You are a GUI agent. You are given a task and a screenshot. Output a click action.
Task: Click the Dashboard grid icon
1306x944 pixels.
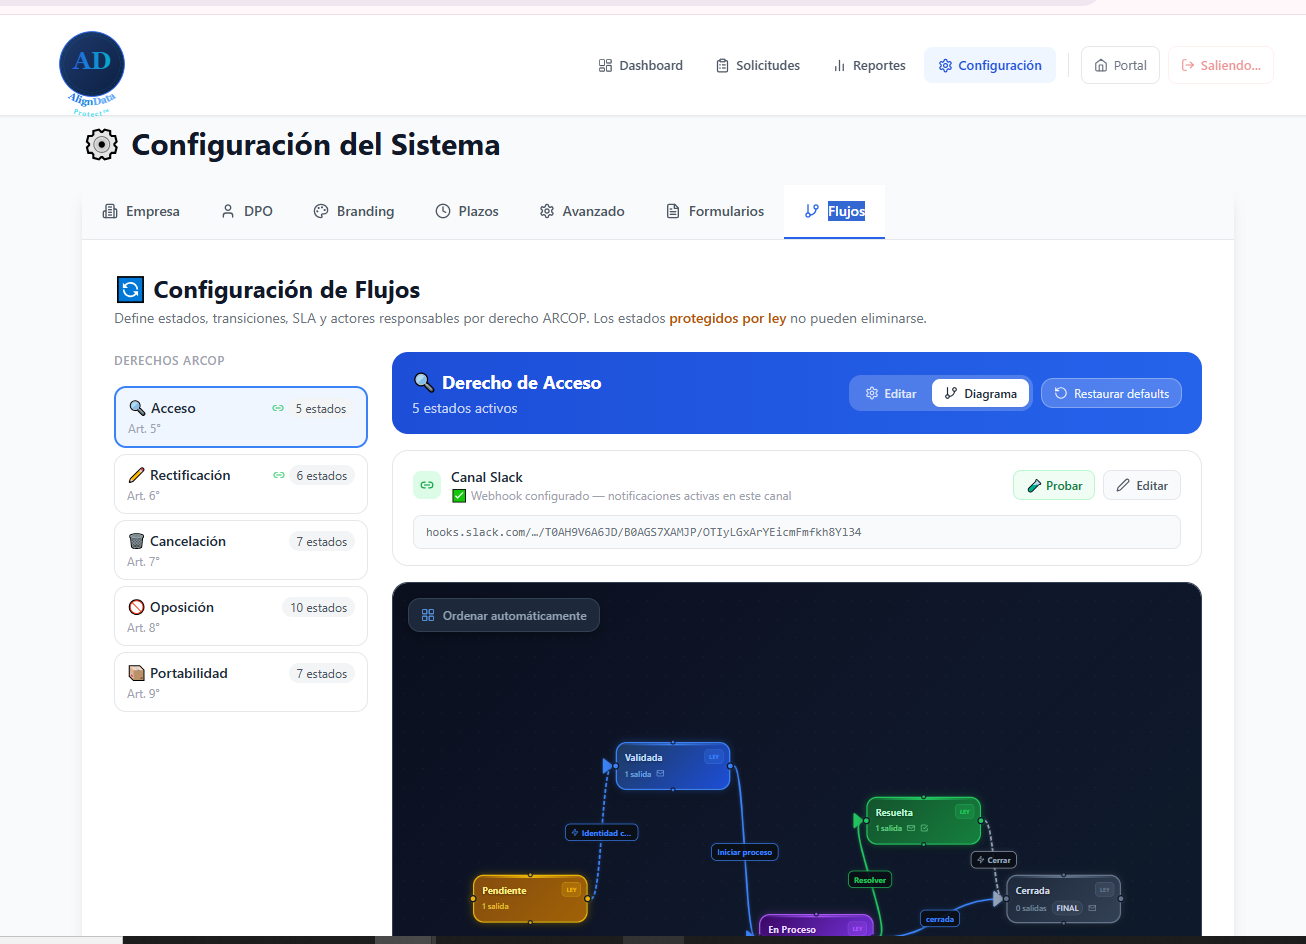point(605,65)
